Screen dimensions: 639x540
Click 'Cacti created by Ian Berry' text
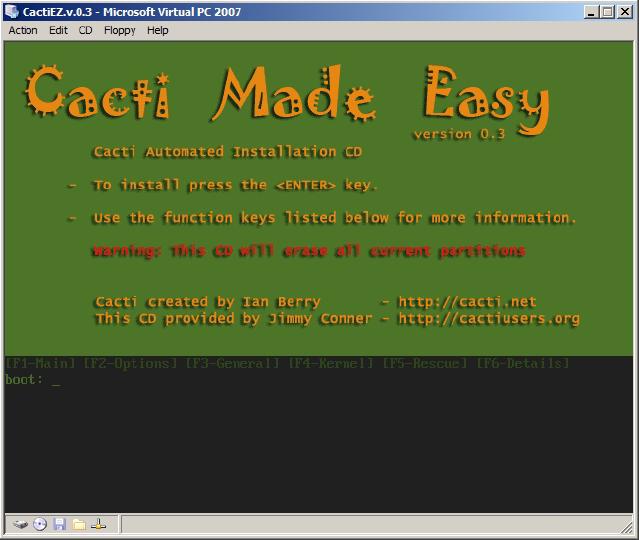(208, 302)
